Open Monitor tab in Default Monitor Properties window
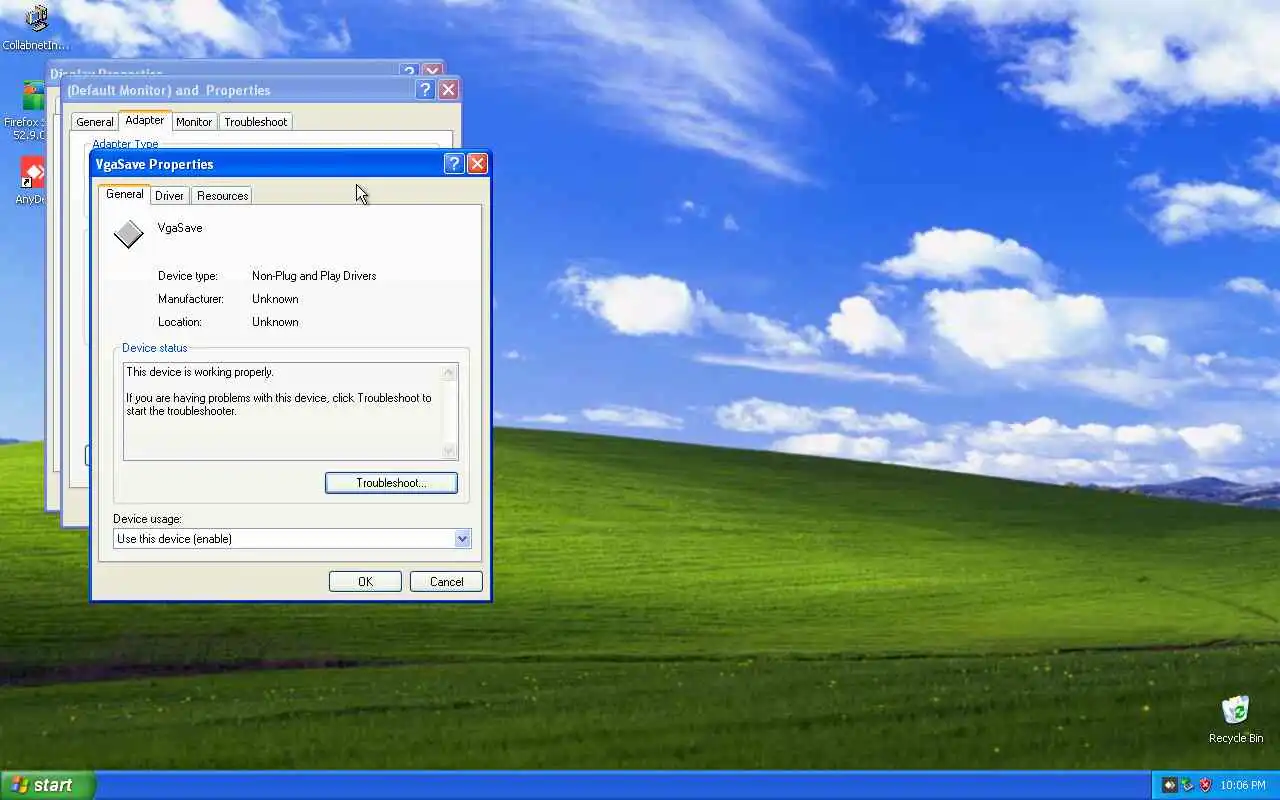Viewport: 1280px width, 800px height. (194, 122)
